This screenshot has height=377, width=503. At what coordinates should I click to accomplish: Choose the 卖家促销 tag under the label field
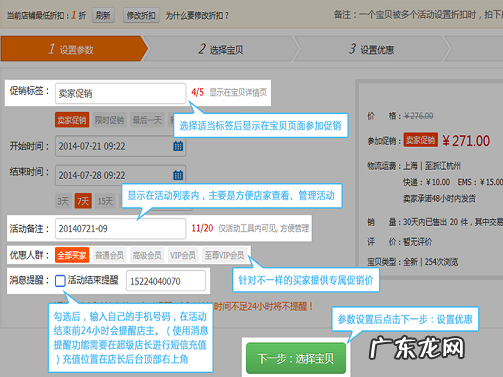(72, 120)
